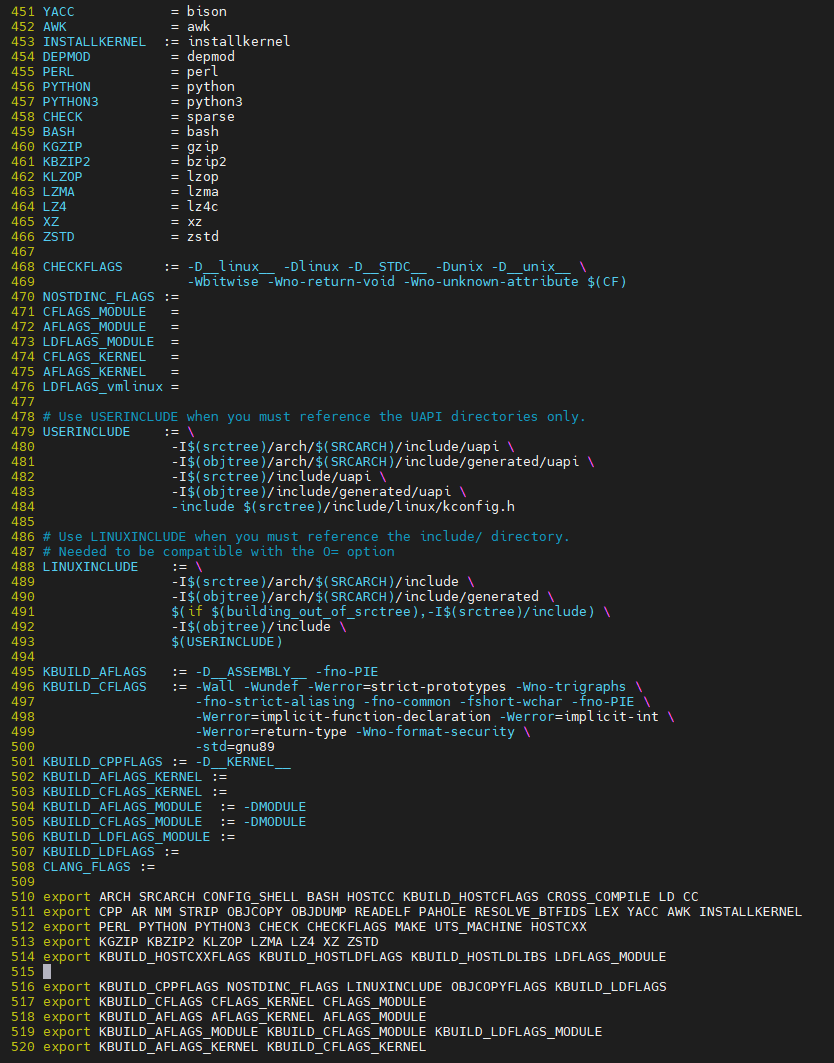834x1063 pixels.
Task: Click CHECKFLAGS on line 468
Action: [x=83, y=266]
